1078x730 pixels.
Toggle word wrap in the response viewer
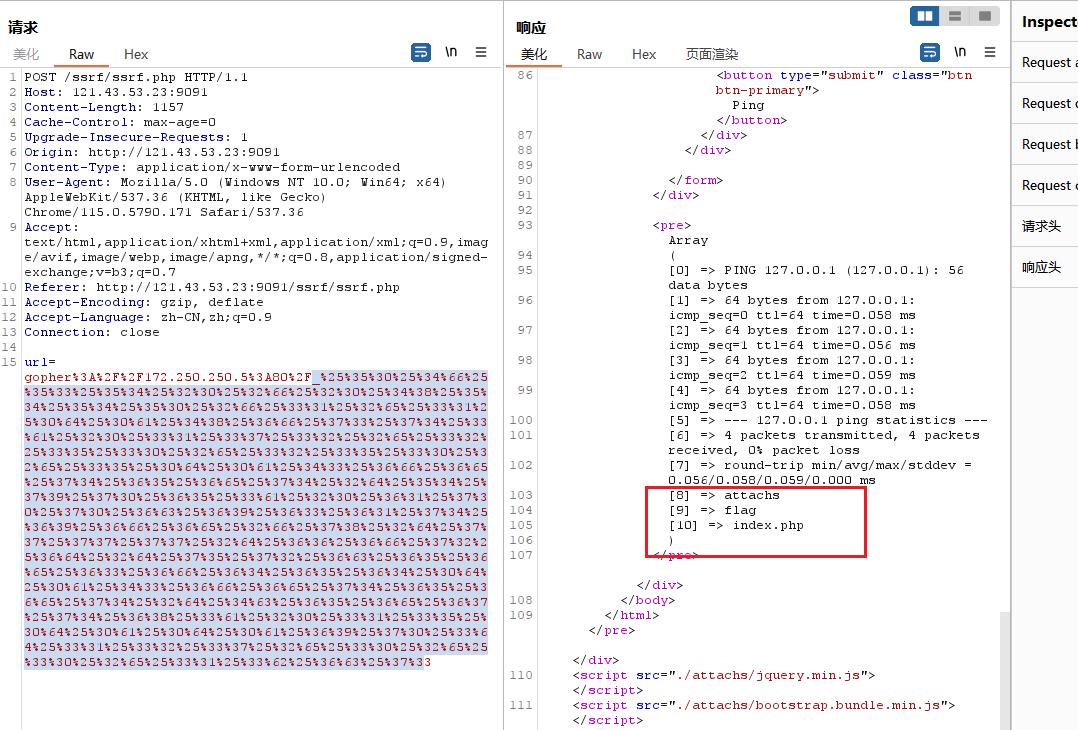(930, 52)
